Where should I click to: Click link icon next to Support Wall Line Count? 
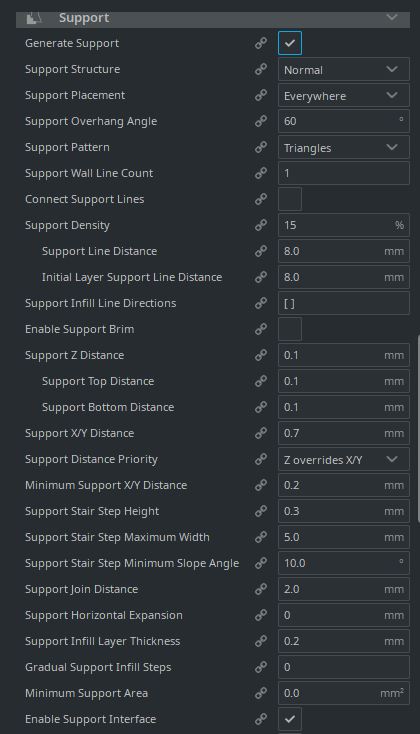coord(261,173)
